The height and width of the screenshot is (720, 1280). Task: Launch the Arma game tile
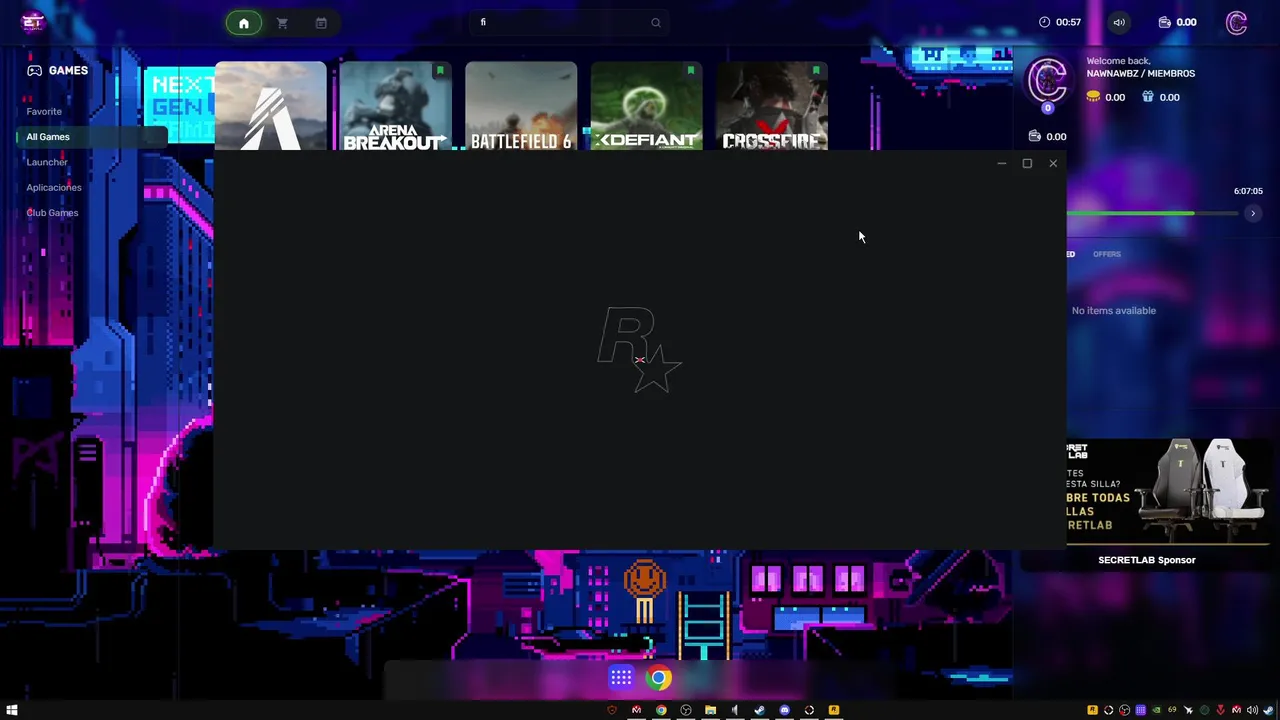pos(270,106)
